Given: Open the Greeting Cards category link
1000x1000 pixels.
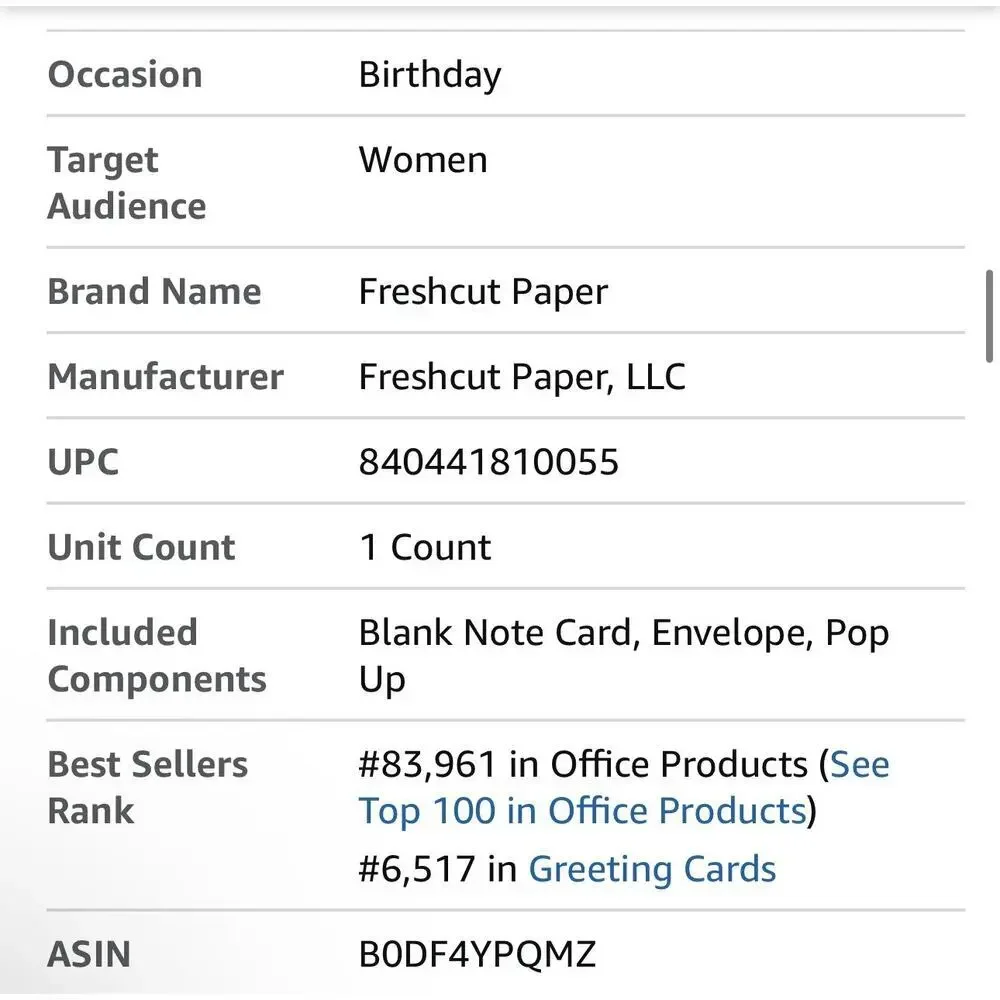Looking at the screenshot, I should coord(652,869).
